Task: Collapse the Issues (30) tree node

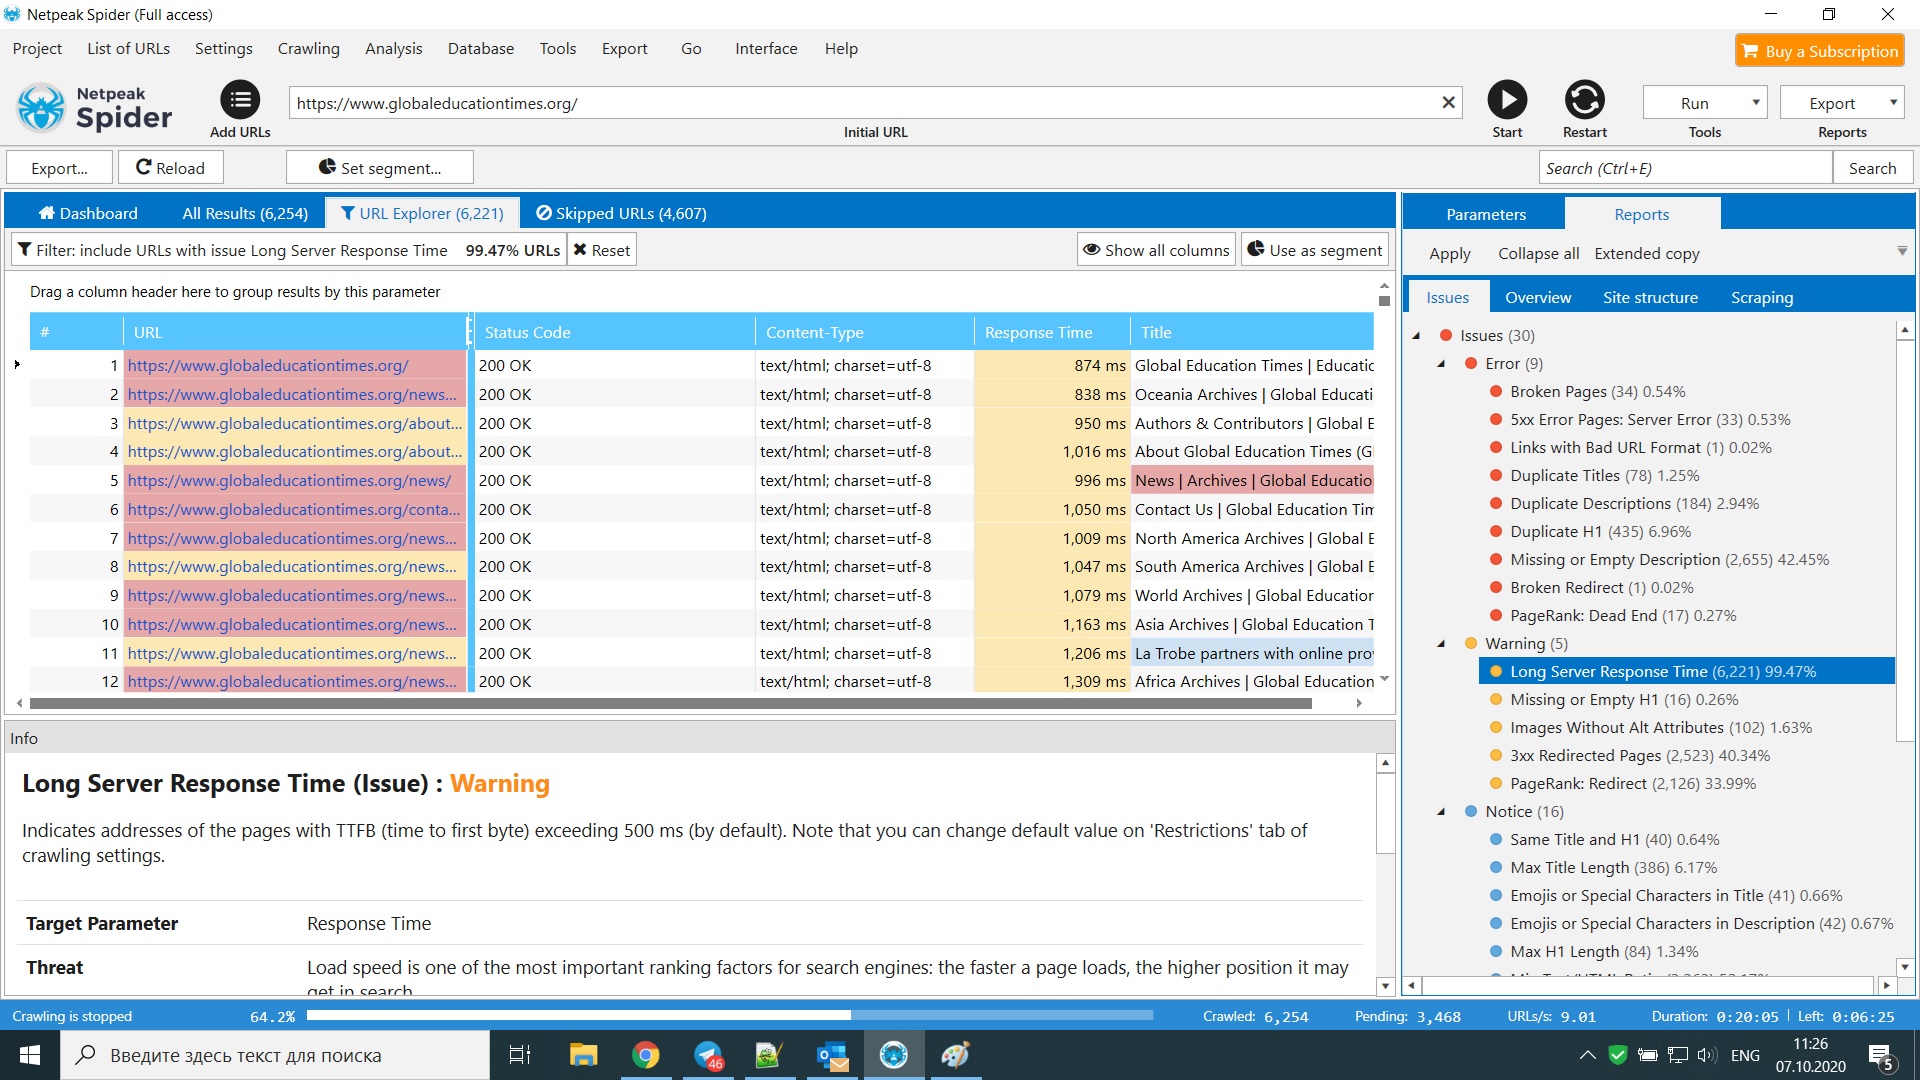Action: tap(1416, 335)
